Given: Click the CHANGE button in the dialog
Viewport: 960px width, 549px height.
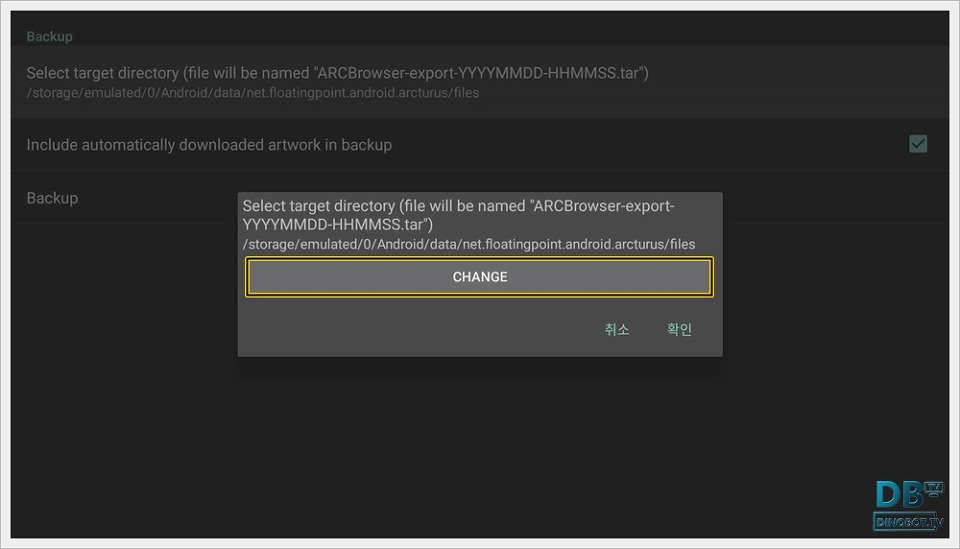Looking at the screenshot, I should point(479,277).
